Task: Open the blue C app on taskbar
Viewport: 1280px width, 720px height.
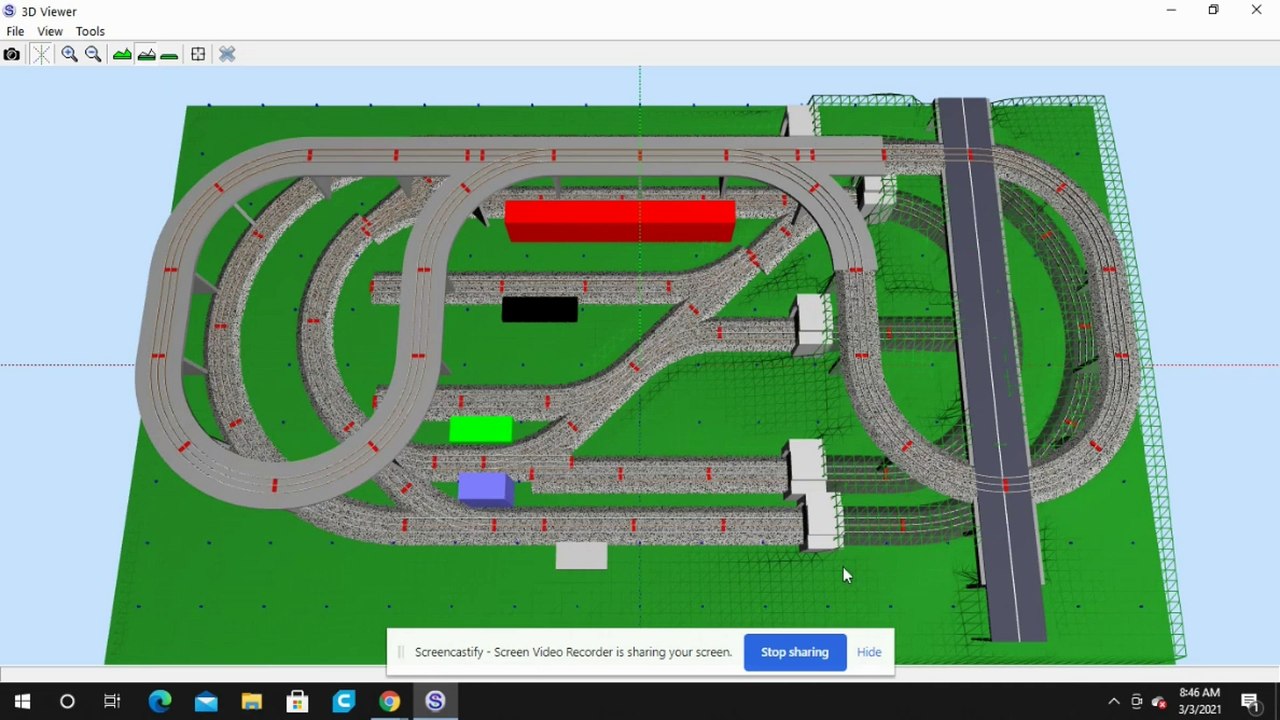Action: pyautogui.click(x=343, y=702)
